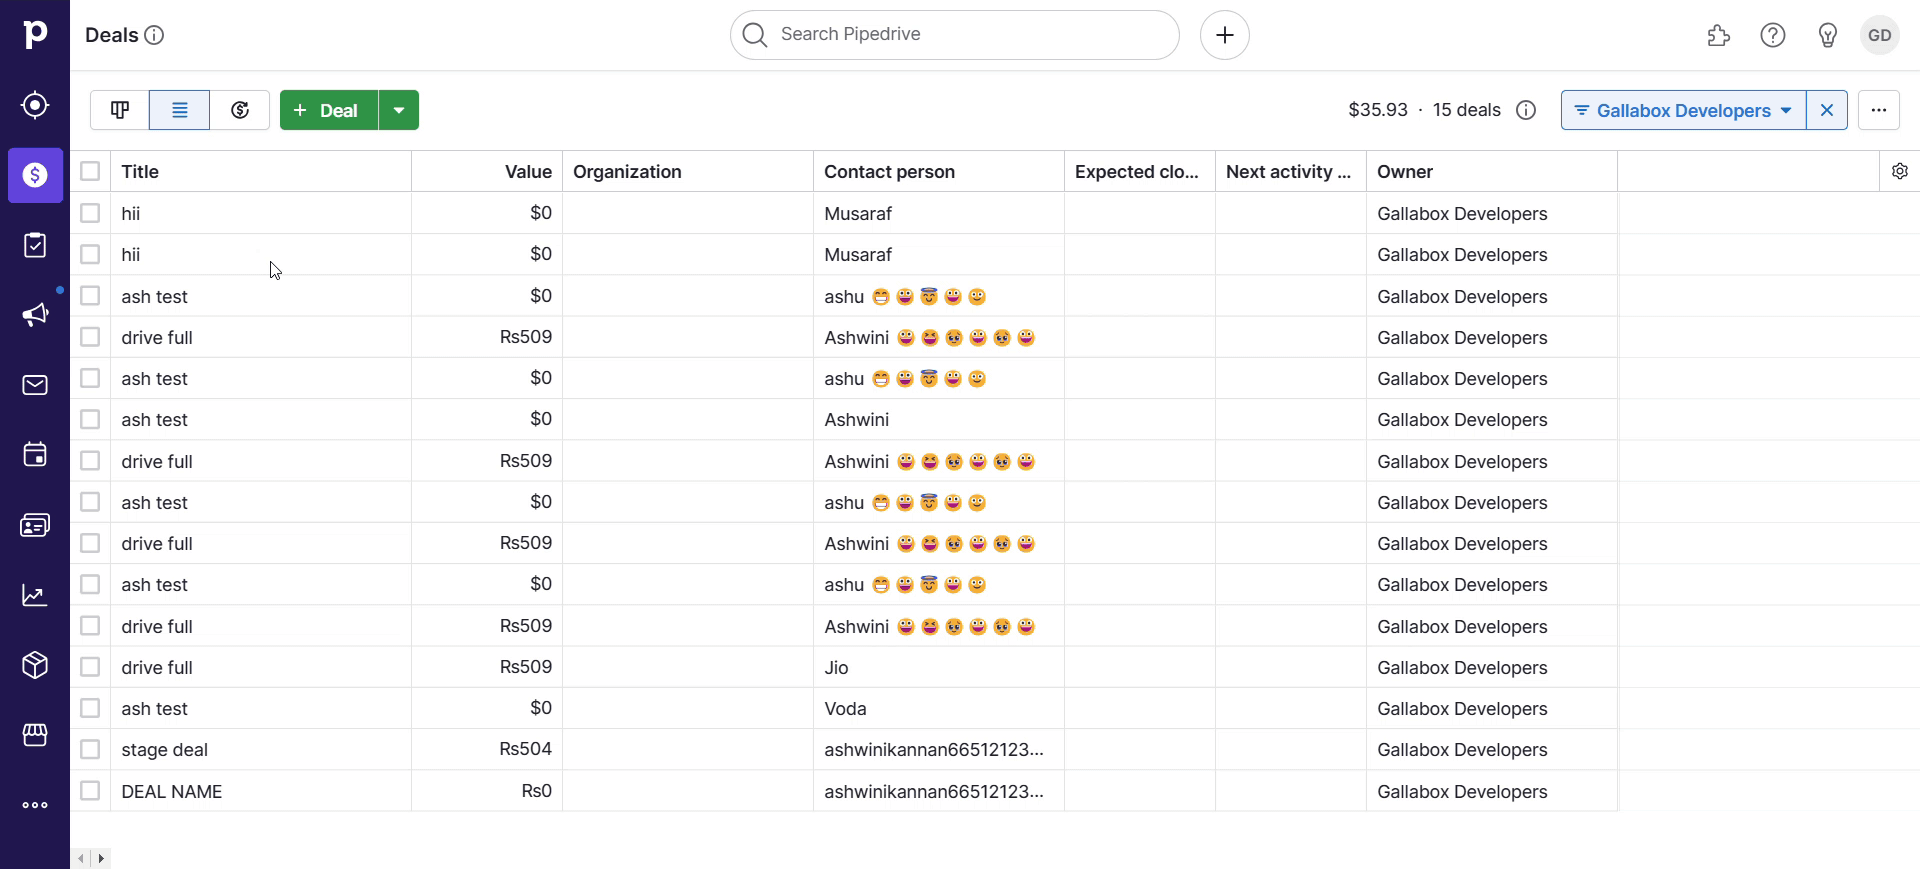Check the box for 'stage deal' row

pos(90,749)
